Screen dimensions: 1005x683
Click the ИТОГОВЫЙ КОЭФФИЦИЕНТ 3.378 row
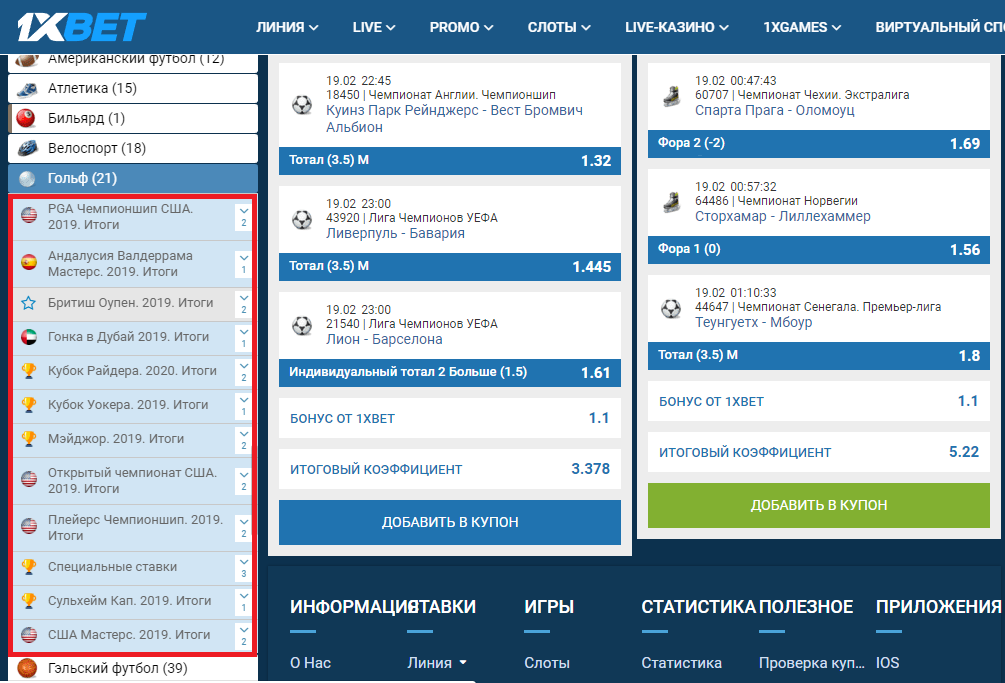(450, 470)
